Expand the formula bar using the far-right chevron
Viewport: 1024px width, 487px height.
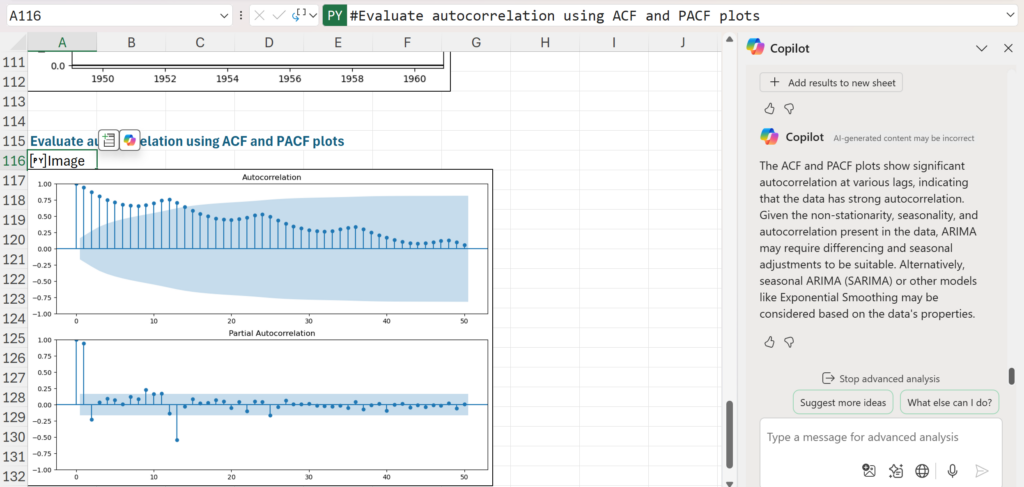[x=1009, y=16]
